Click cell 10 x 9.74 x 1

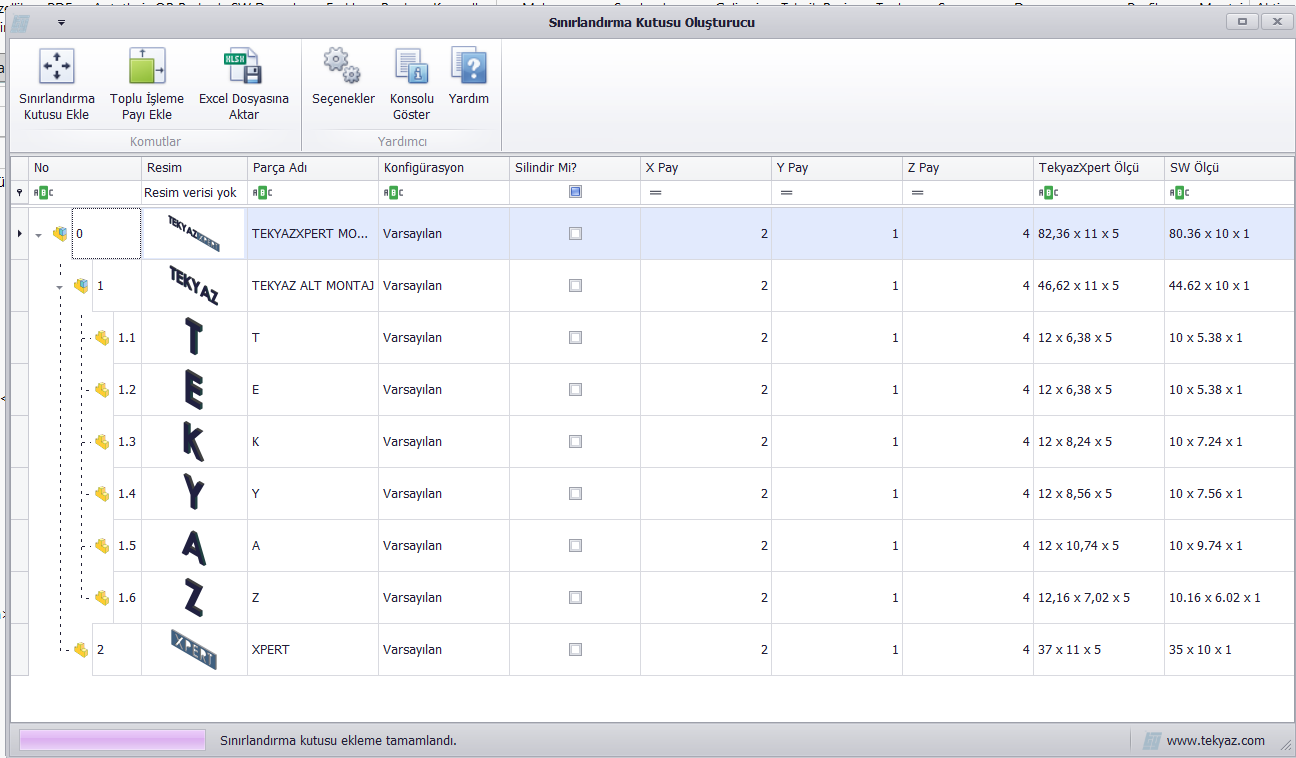(x=1229, y=546)
